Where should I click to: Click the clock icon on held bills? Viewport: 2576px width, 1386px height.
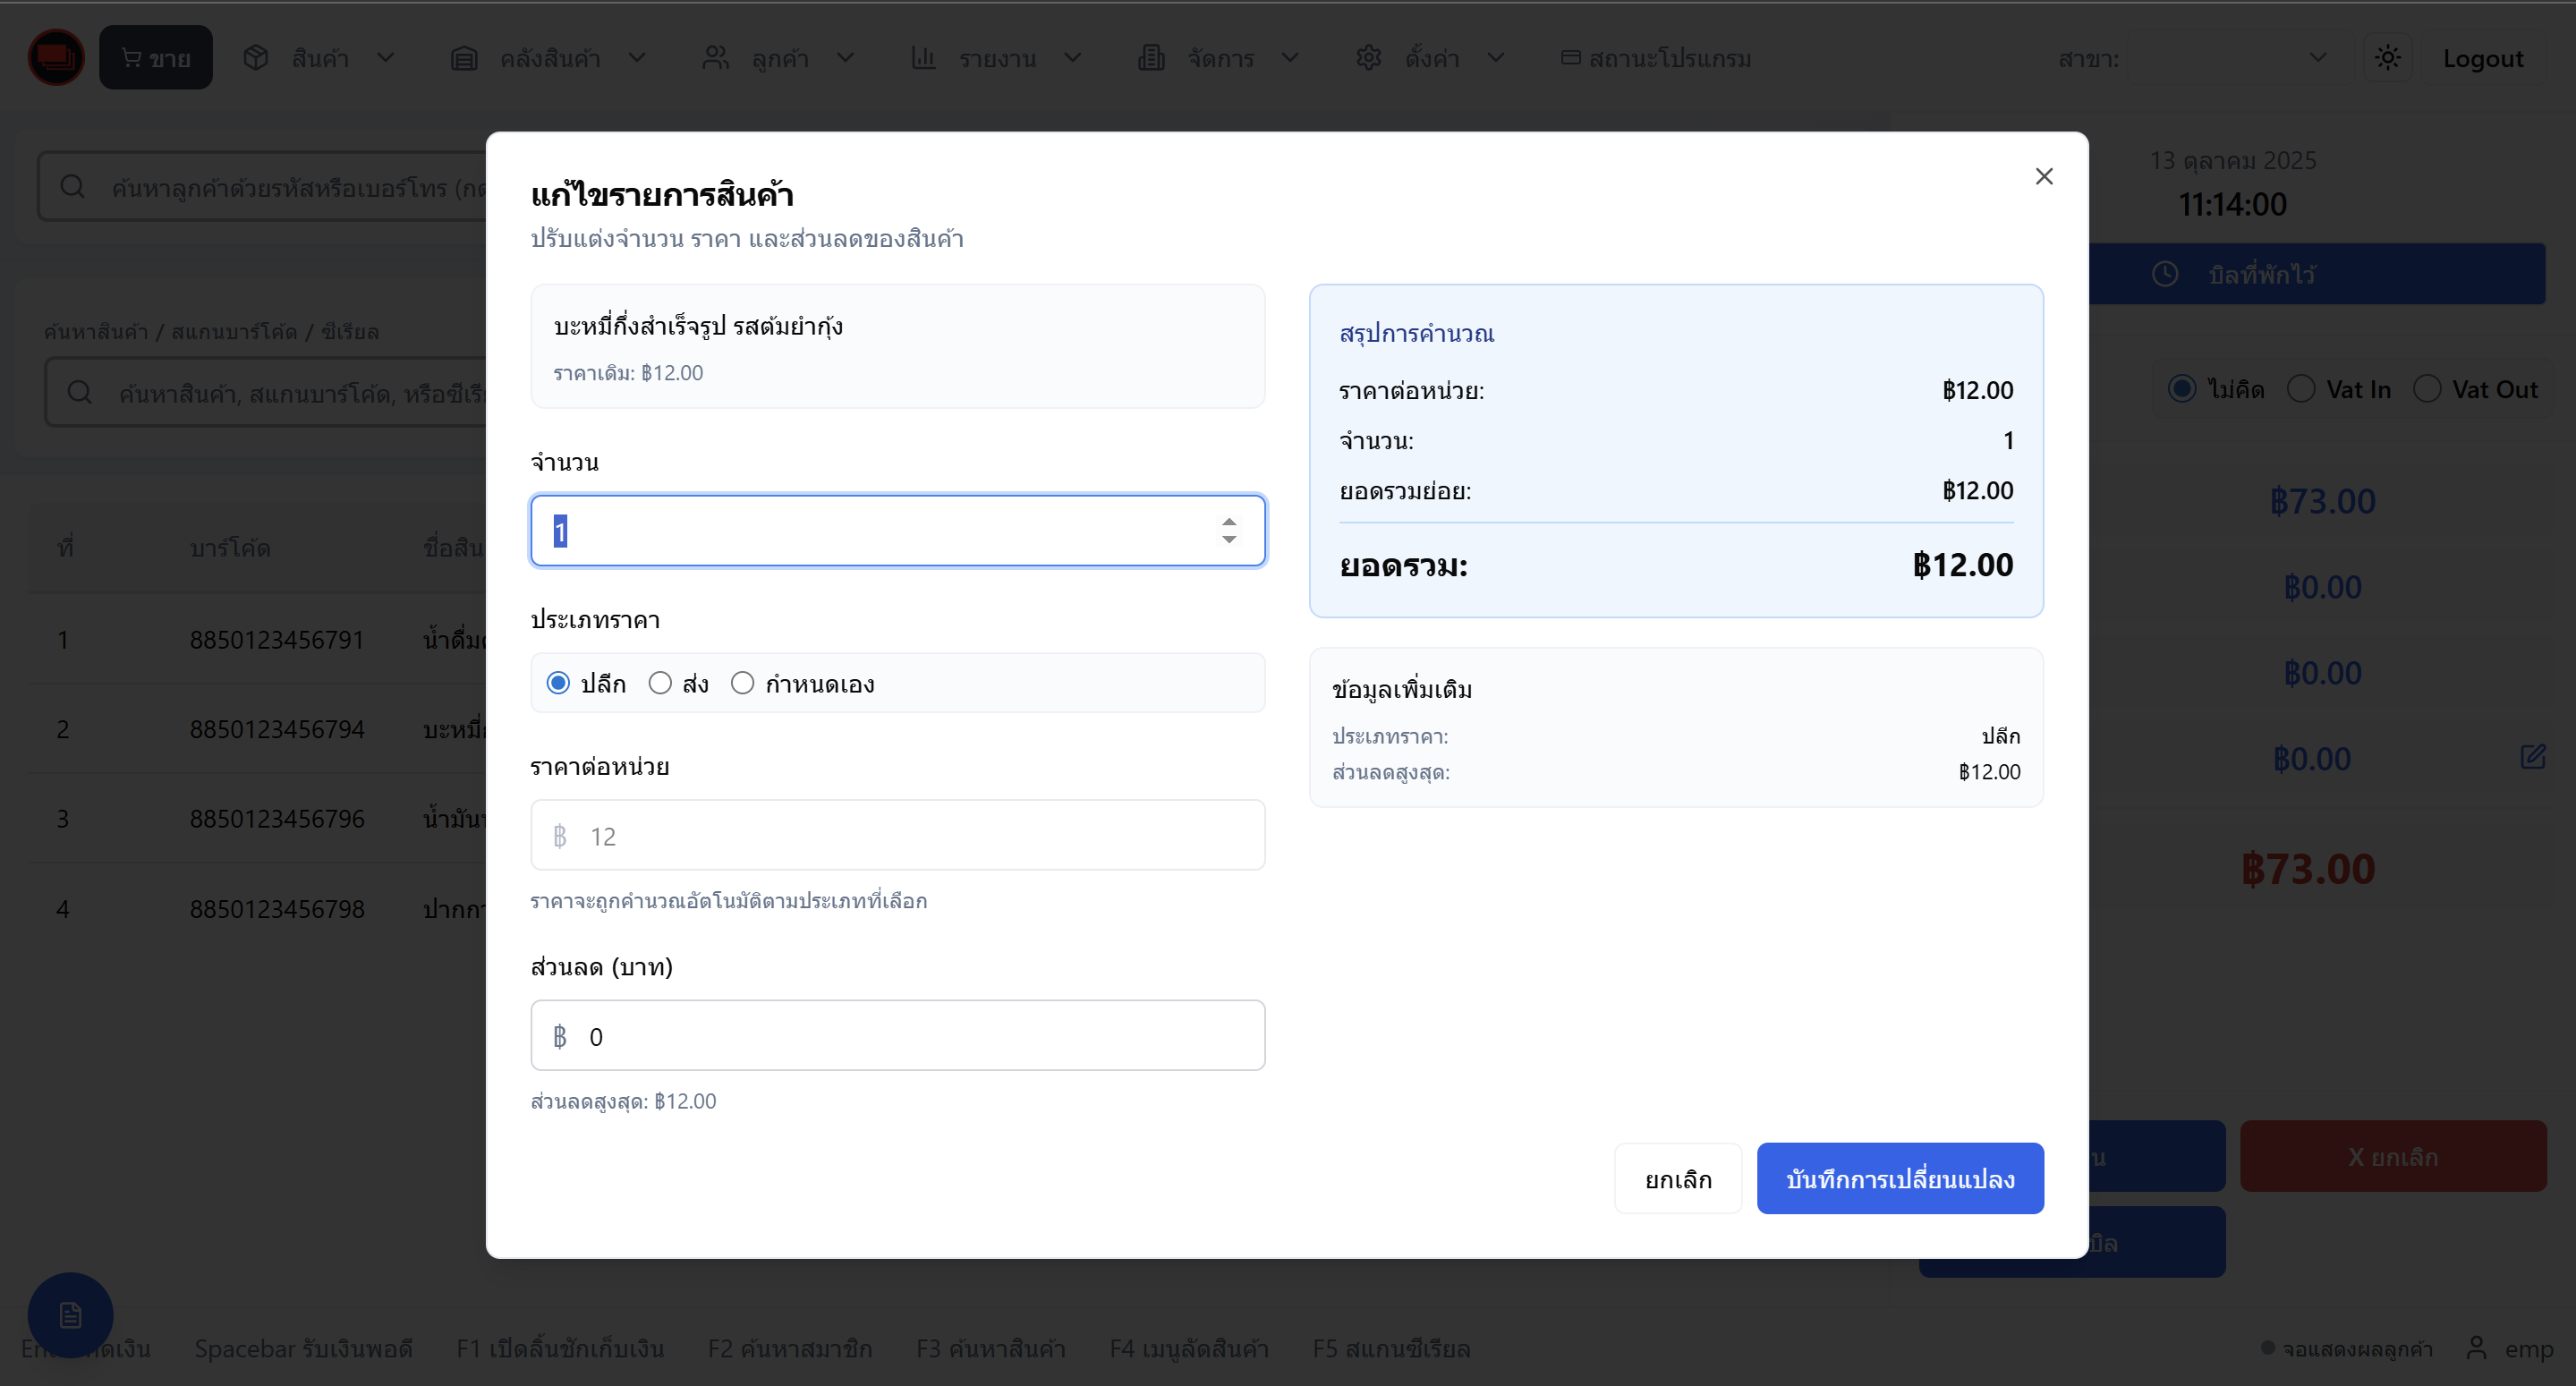click(x=2164, y=274)
